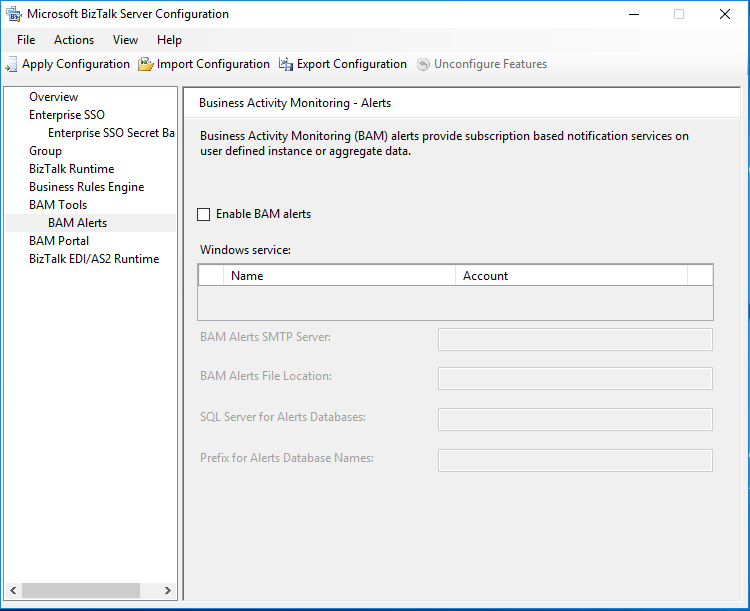The image size is (750, 611).
Task: Select BizTalk Runtime in the tree
Action: [71, 169]
